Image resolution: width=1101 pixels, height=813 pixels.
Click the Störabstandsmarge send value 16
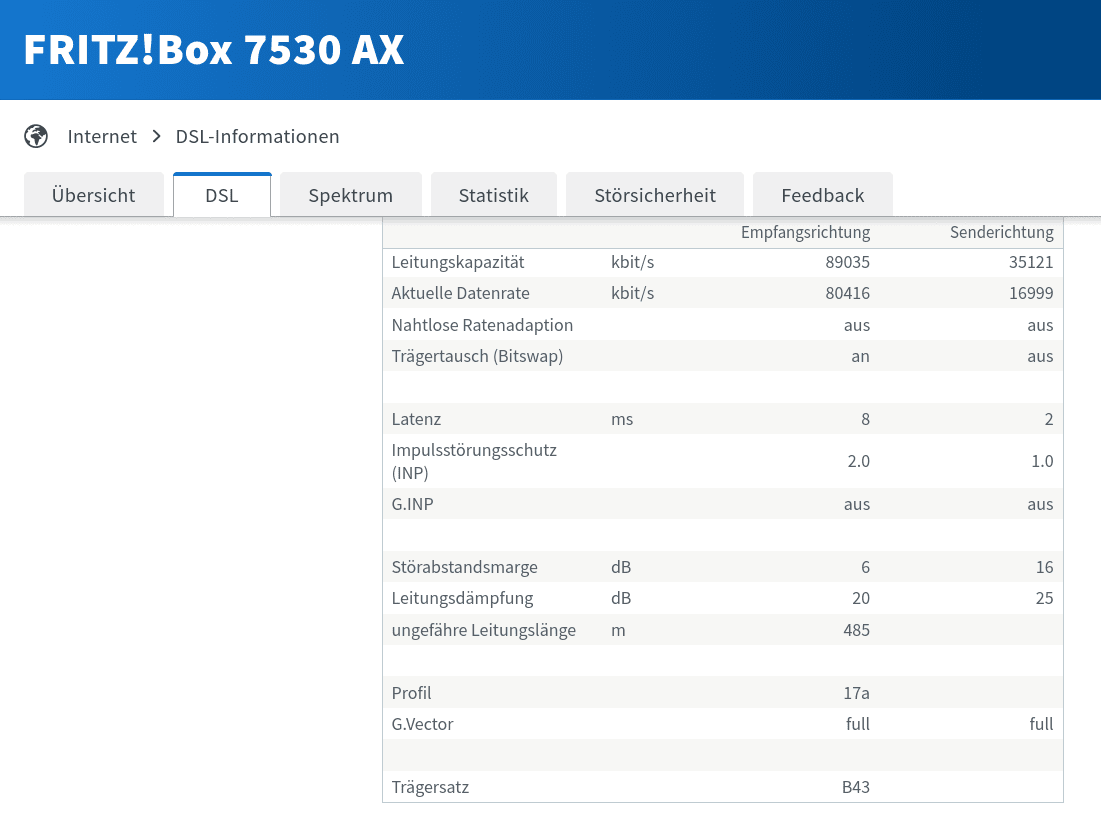click(x=1045, y=567)
